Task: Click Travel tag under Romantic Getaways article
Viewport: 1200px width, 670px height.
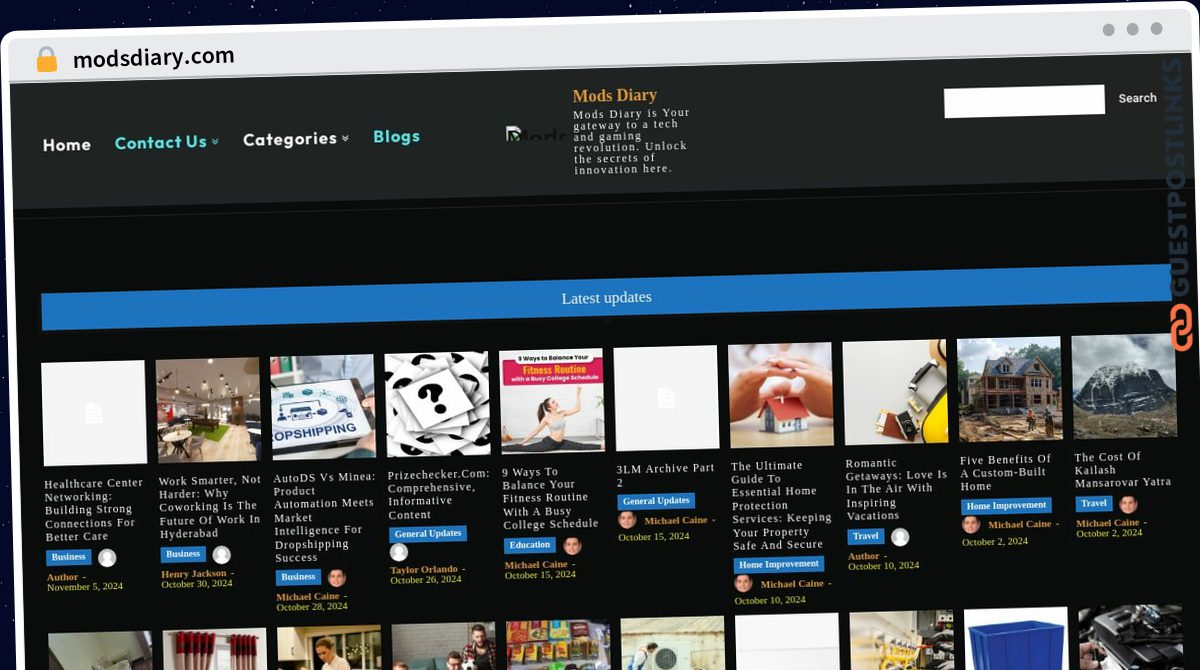Action: coord(866,537)
